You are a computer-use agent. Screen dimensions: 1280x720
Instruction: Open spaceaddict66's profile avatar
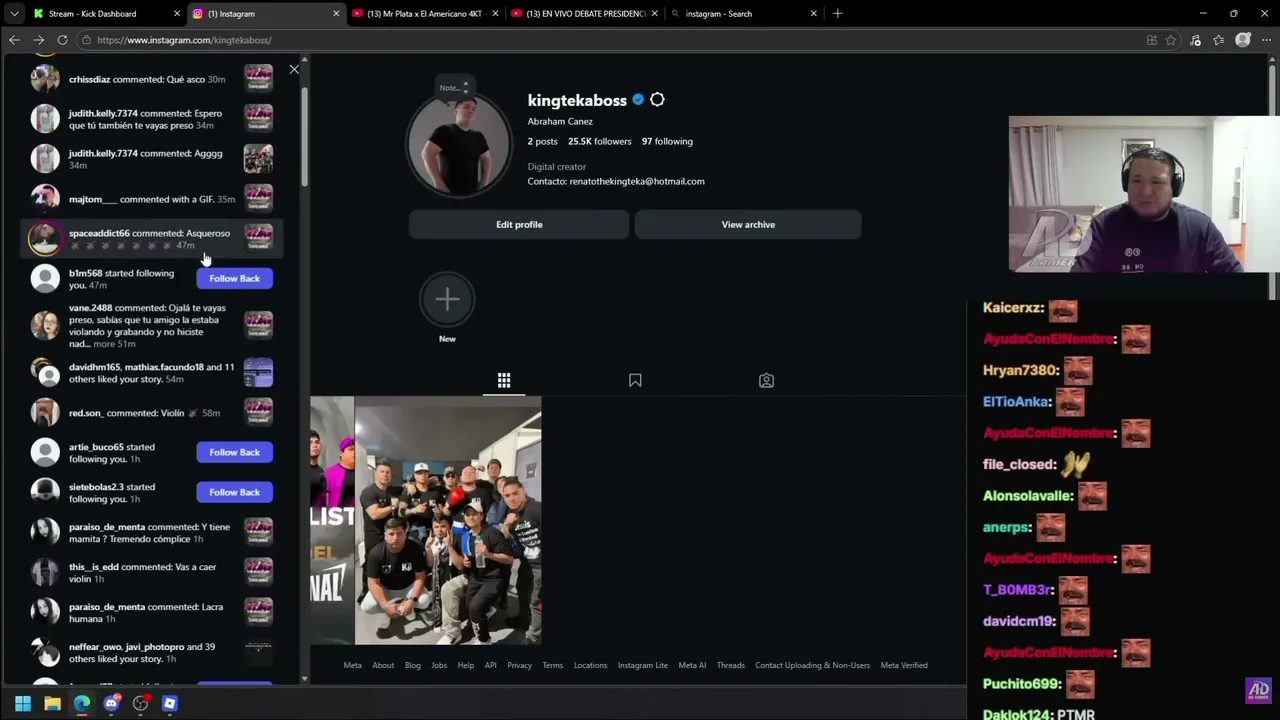pyautogui.click(x=45, y=238)
